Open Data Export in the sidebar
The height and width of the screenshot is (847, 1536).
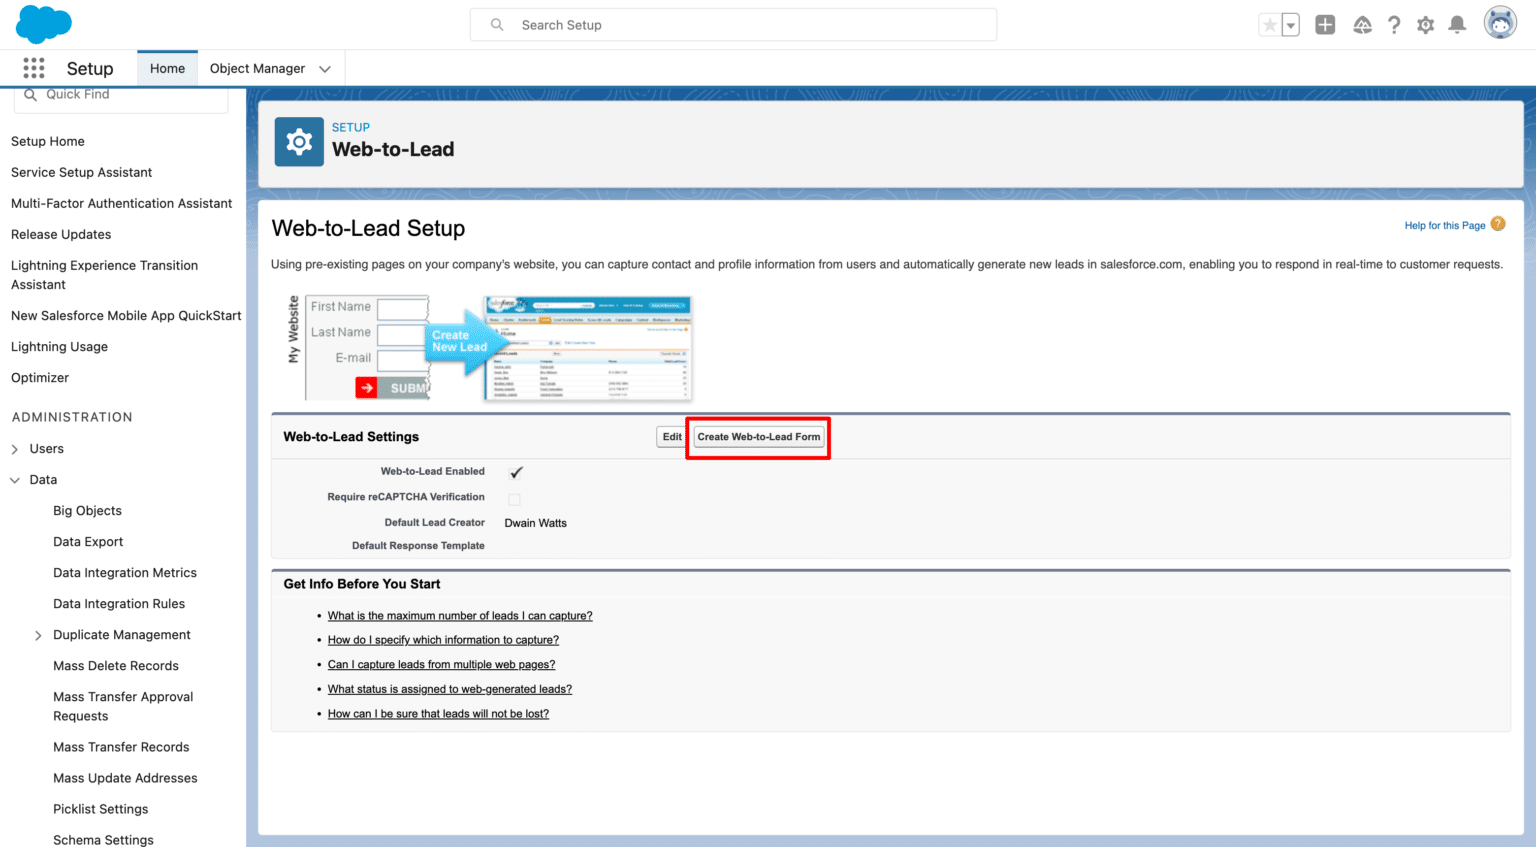pyautogui.click(x=88, y=542)
